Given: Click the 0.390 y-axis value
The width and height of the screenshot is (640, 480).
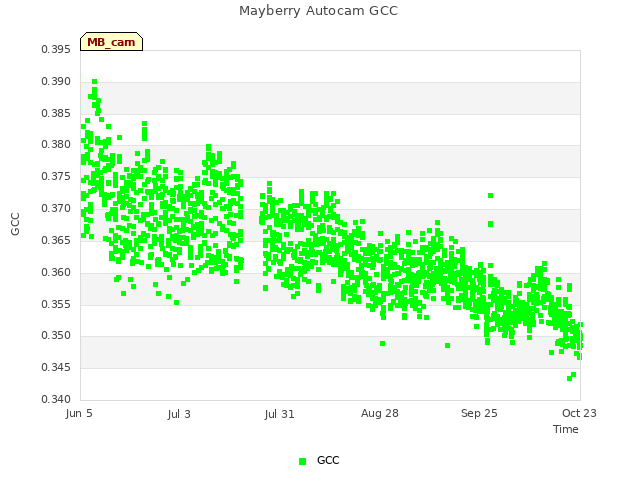Looking at the screenshot, I should coord(56,82).
